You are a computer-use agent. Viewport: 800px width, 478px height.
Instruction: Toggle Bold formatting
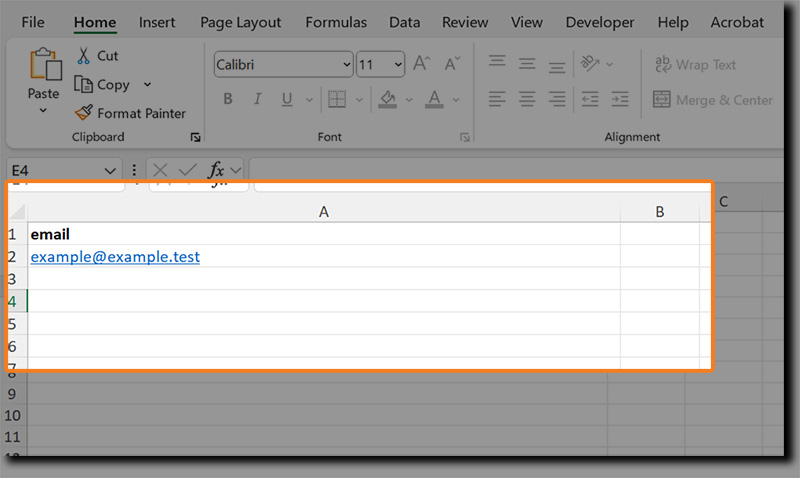pos(228,99)
